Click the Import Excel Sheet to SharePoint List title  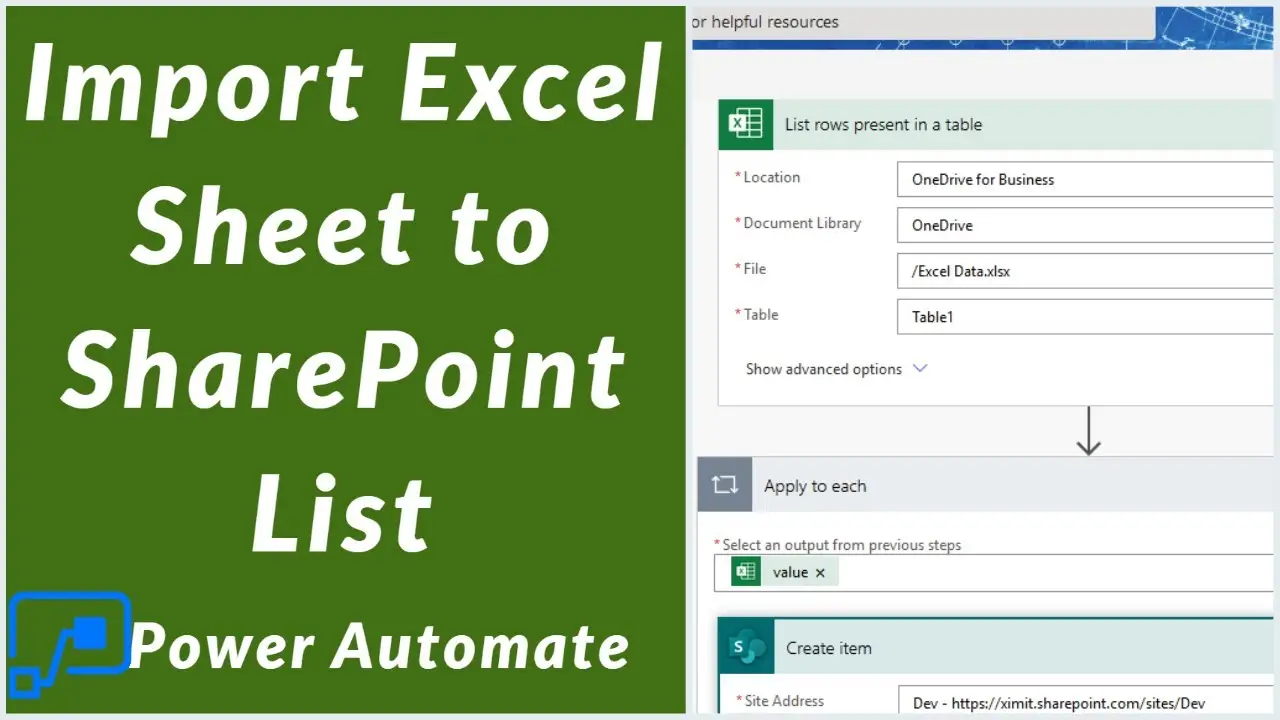click(345, 300)
